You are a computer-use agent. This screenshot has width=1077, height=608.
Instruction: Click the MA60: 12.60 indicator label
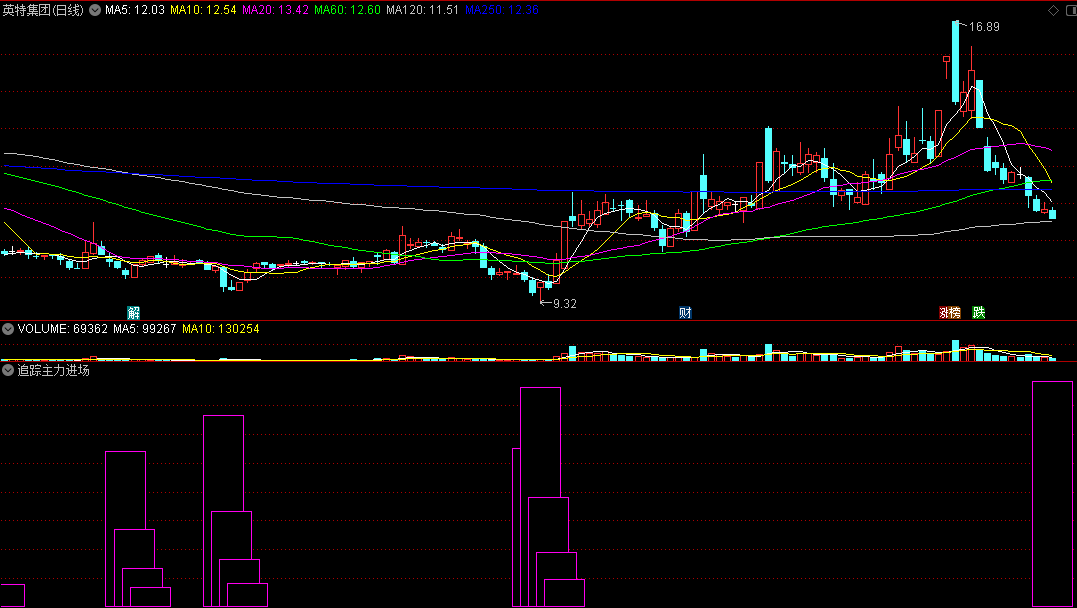tap(347, 10)
